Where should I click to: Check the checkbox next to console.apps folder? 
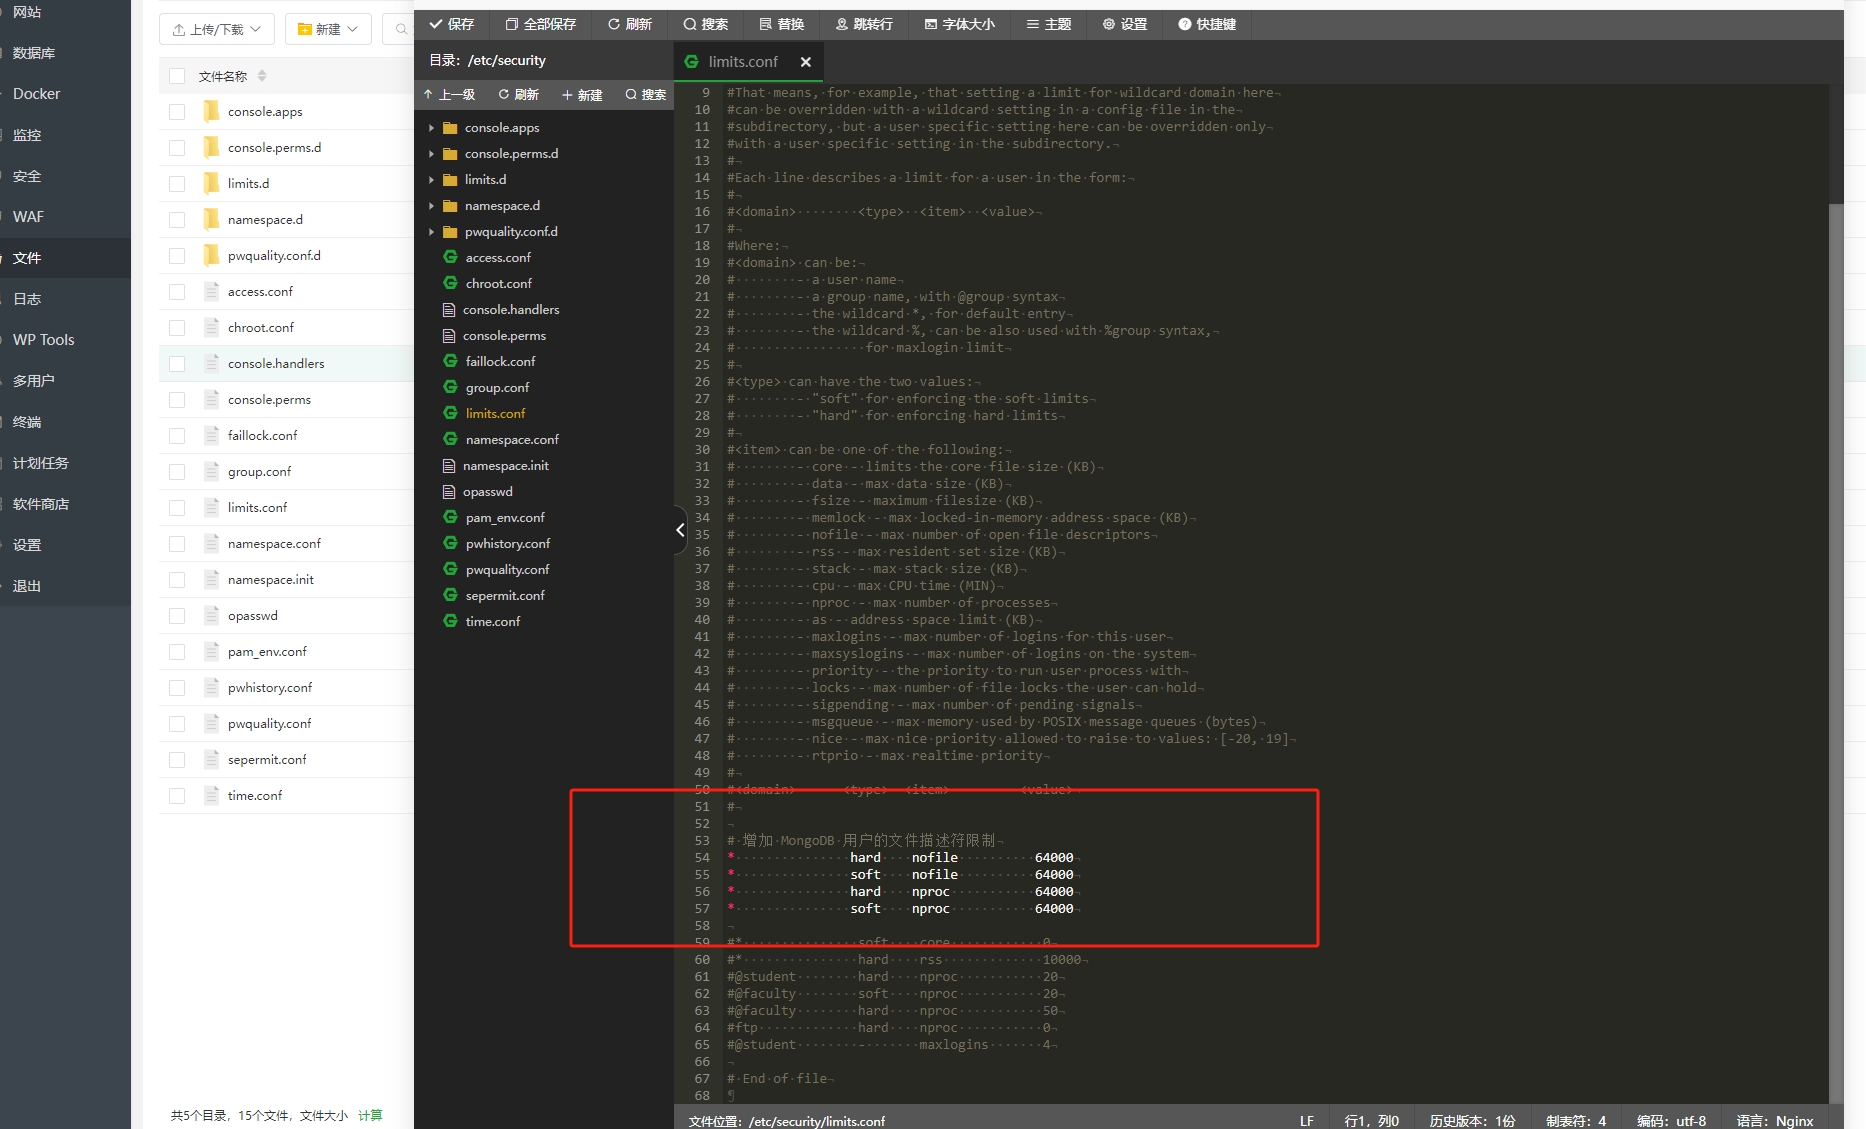click(x=177, y=111)
